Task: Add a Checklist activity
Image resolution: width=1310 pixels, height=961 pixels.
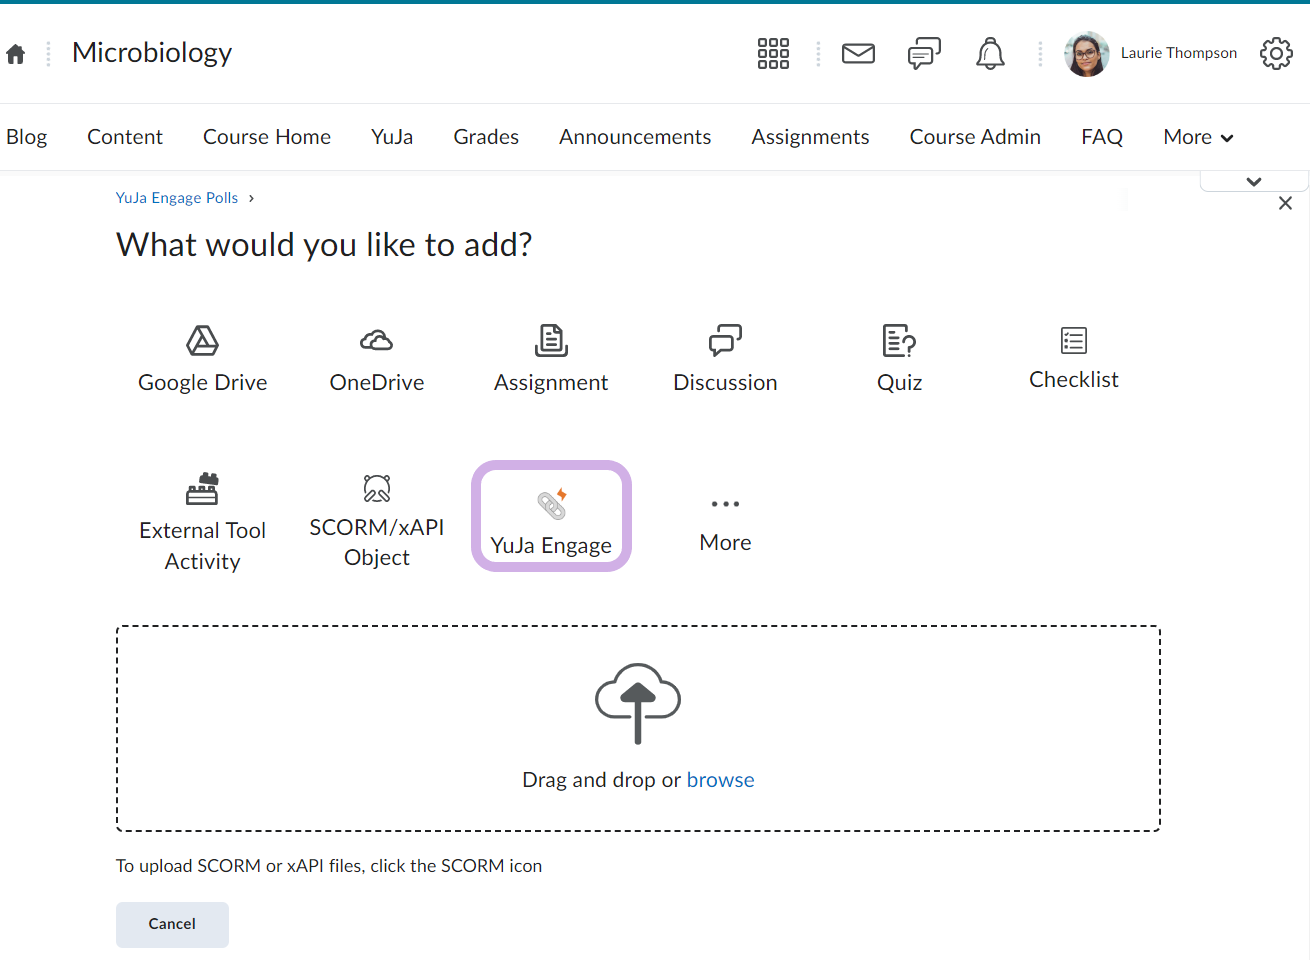Action: 1074,358
